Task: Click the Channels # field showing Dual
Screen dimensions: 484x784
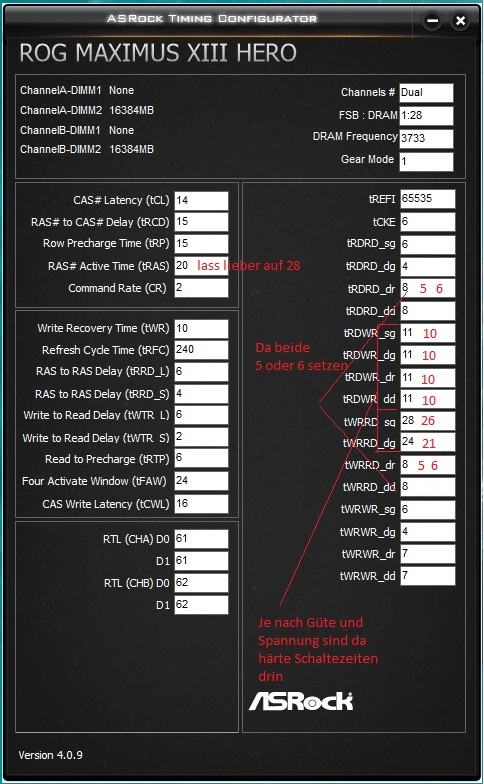Action: click(426, 93)
